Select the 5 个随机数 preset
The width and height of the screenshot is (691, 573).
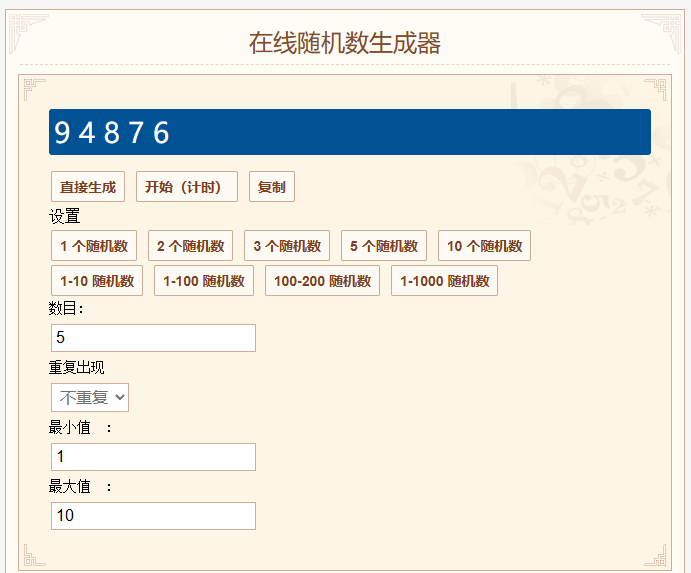(383, 246)
